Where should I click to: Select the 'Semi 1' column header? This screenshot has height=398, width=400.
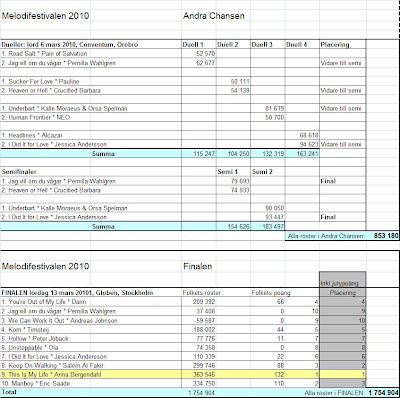[228, 172]
